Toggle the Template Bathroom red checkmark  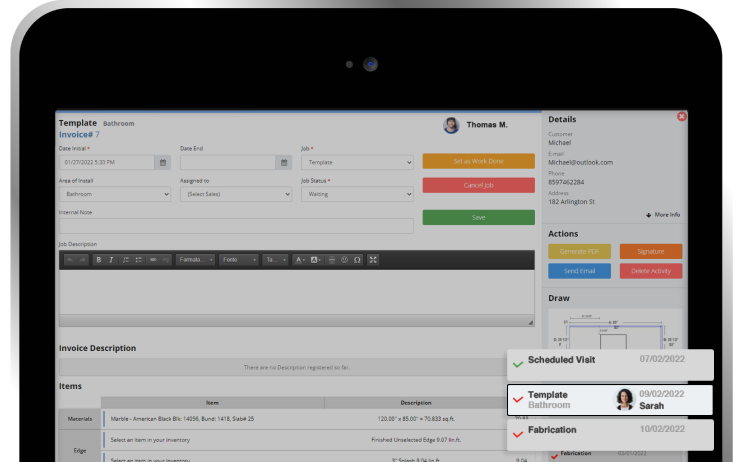[x=517, y=400]
